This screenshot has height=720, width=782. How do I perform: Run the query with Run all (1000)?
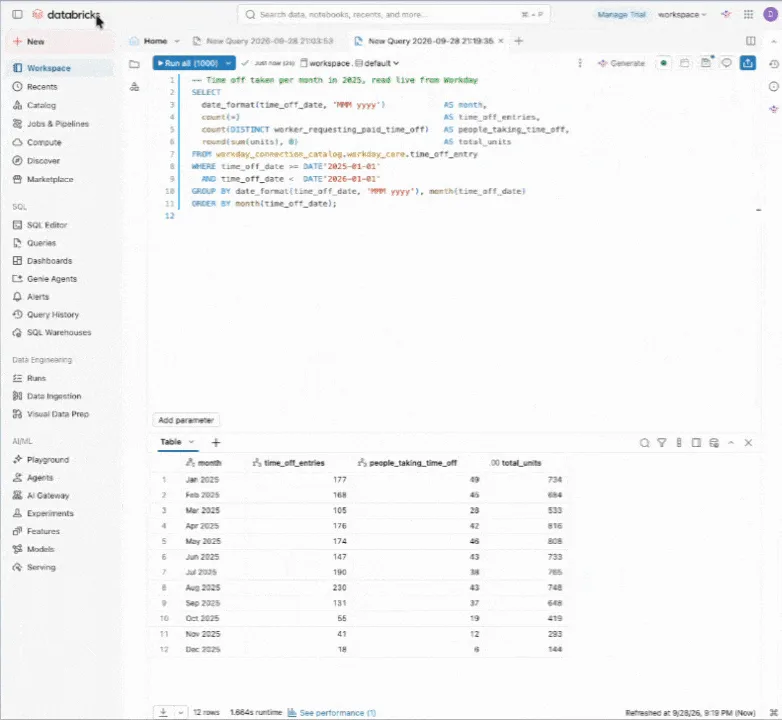(188, 63)
